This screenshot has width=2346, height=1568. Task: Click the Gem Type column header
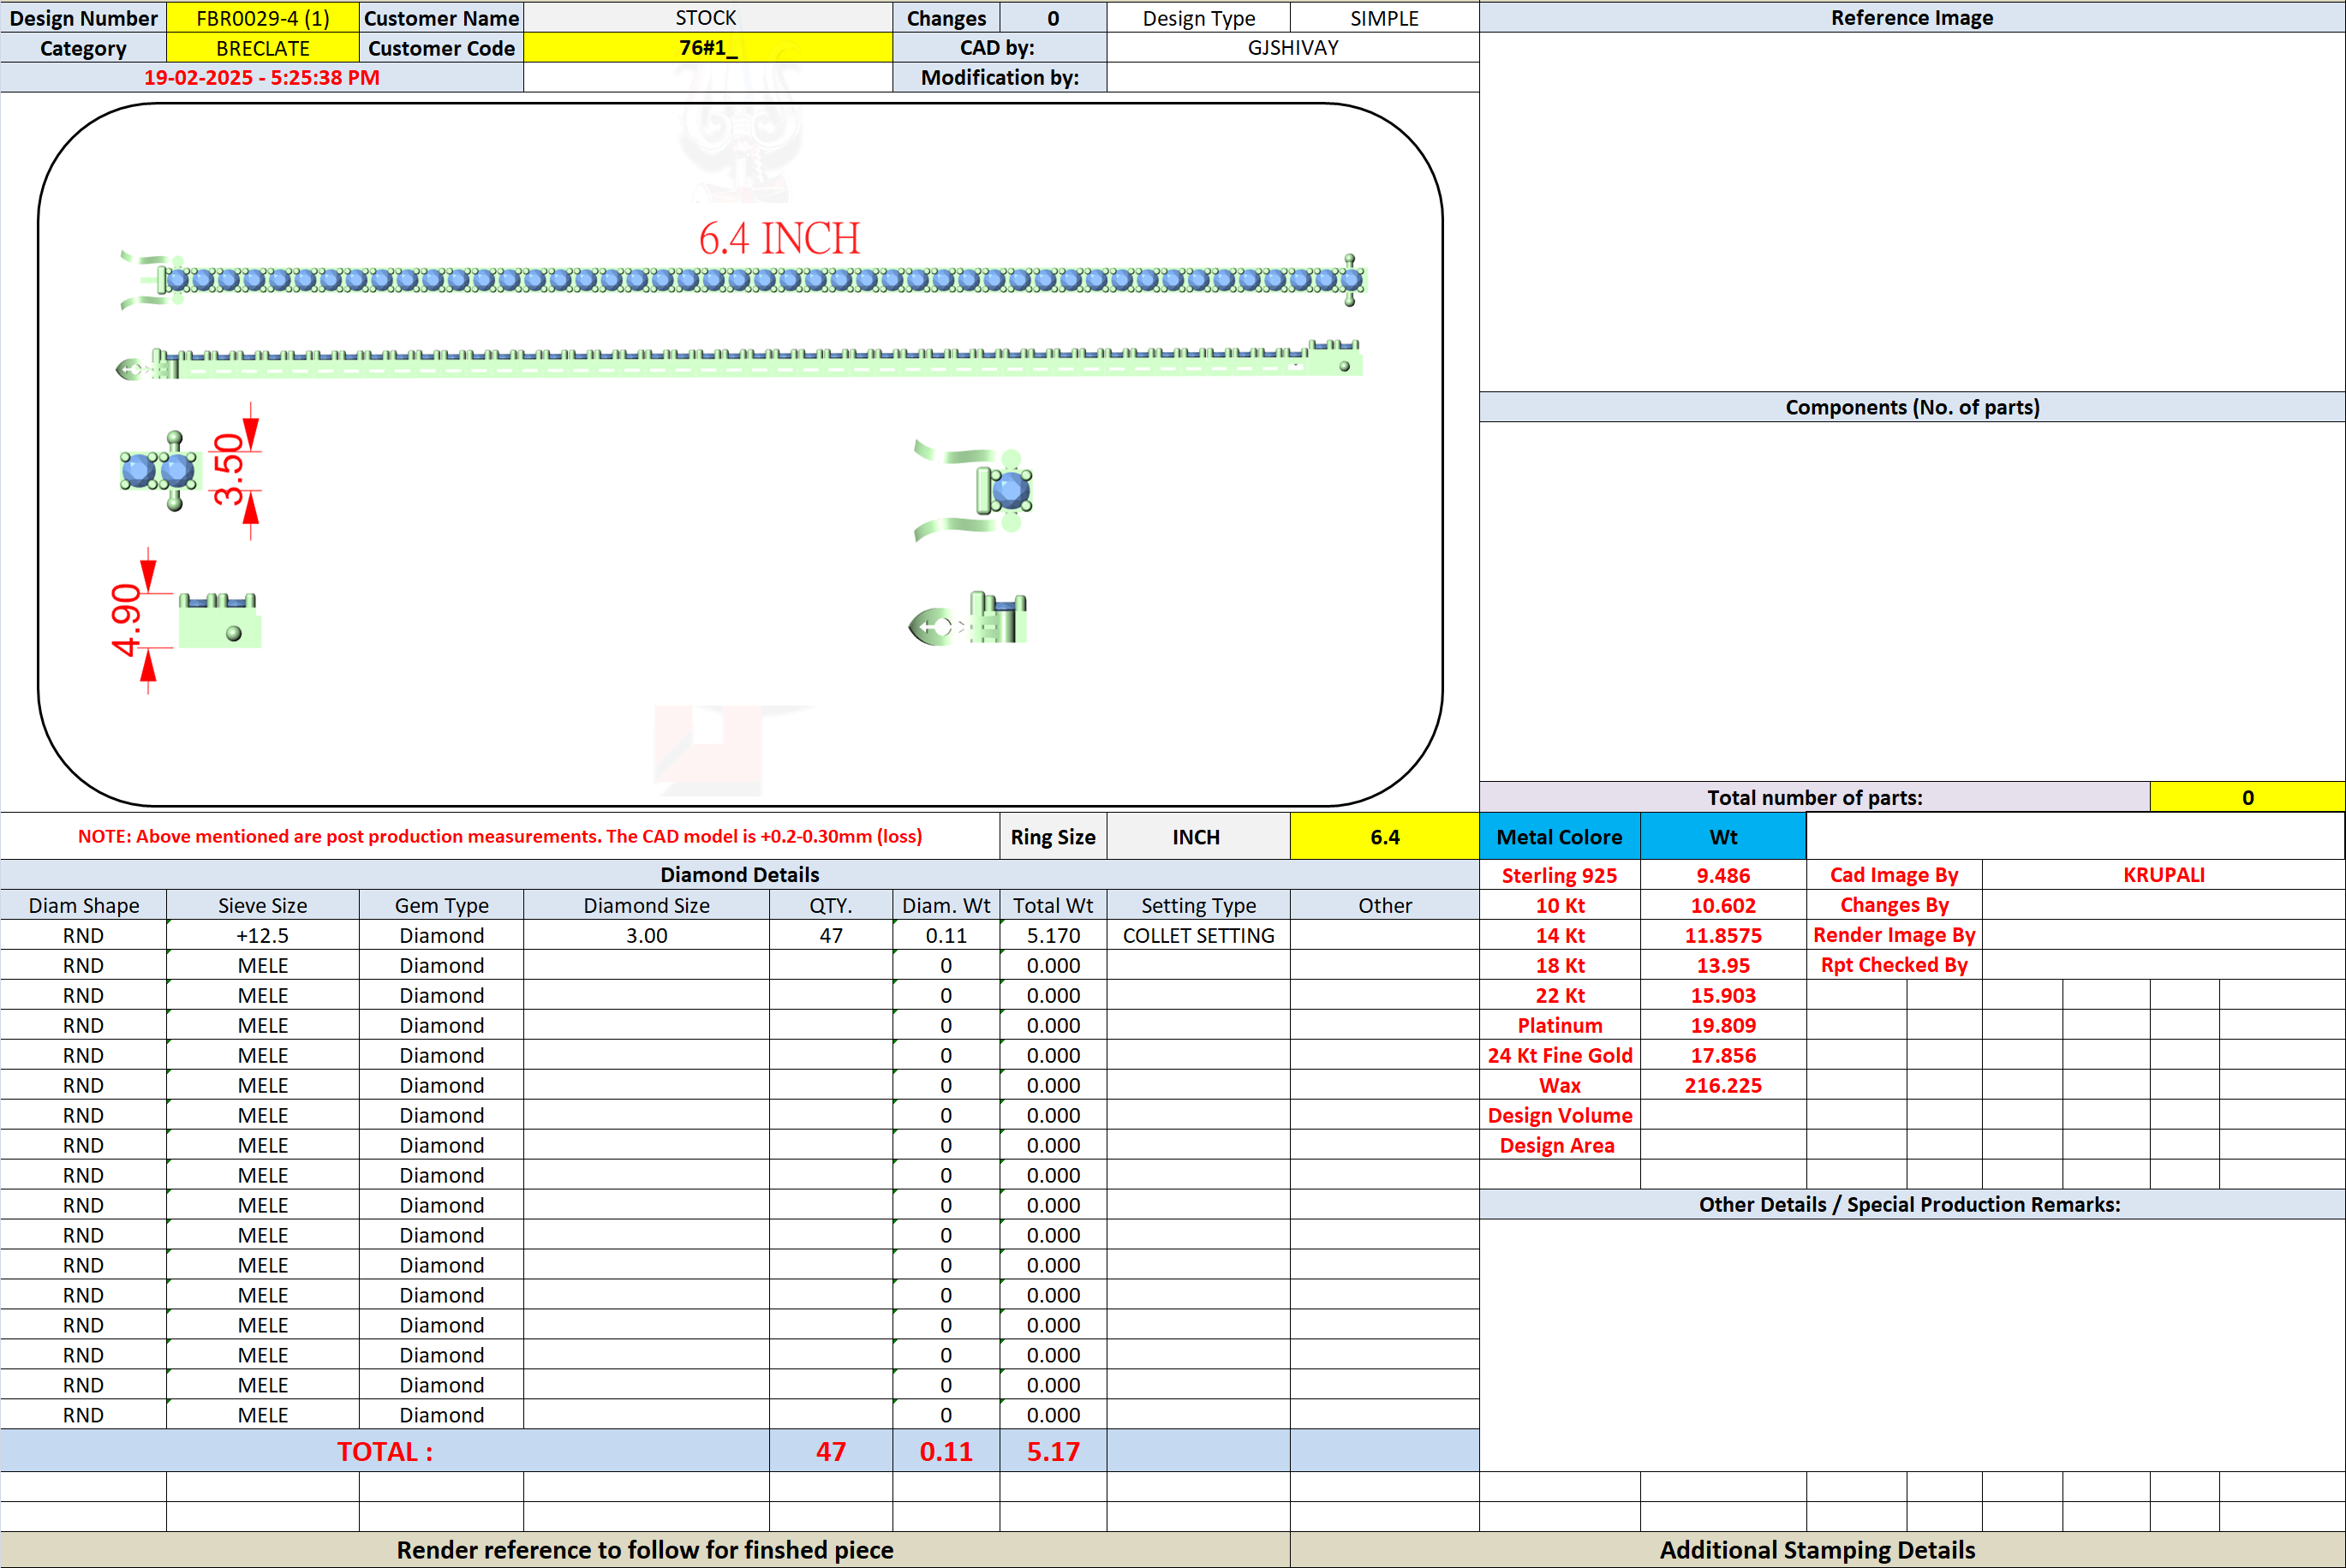click(441, 905)
